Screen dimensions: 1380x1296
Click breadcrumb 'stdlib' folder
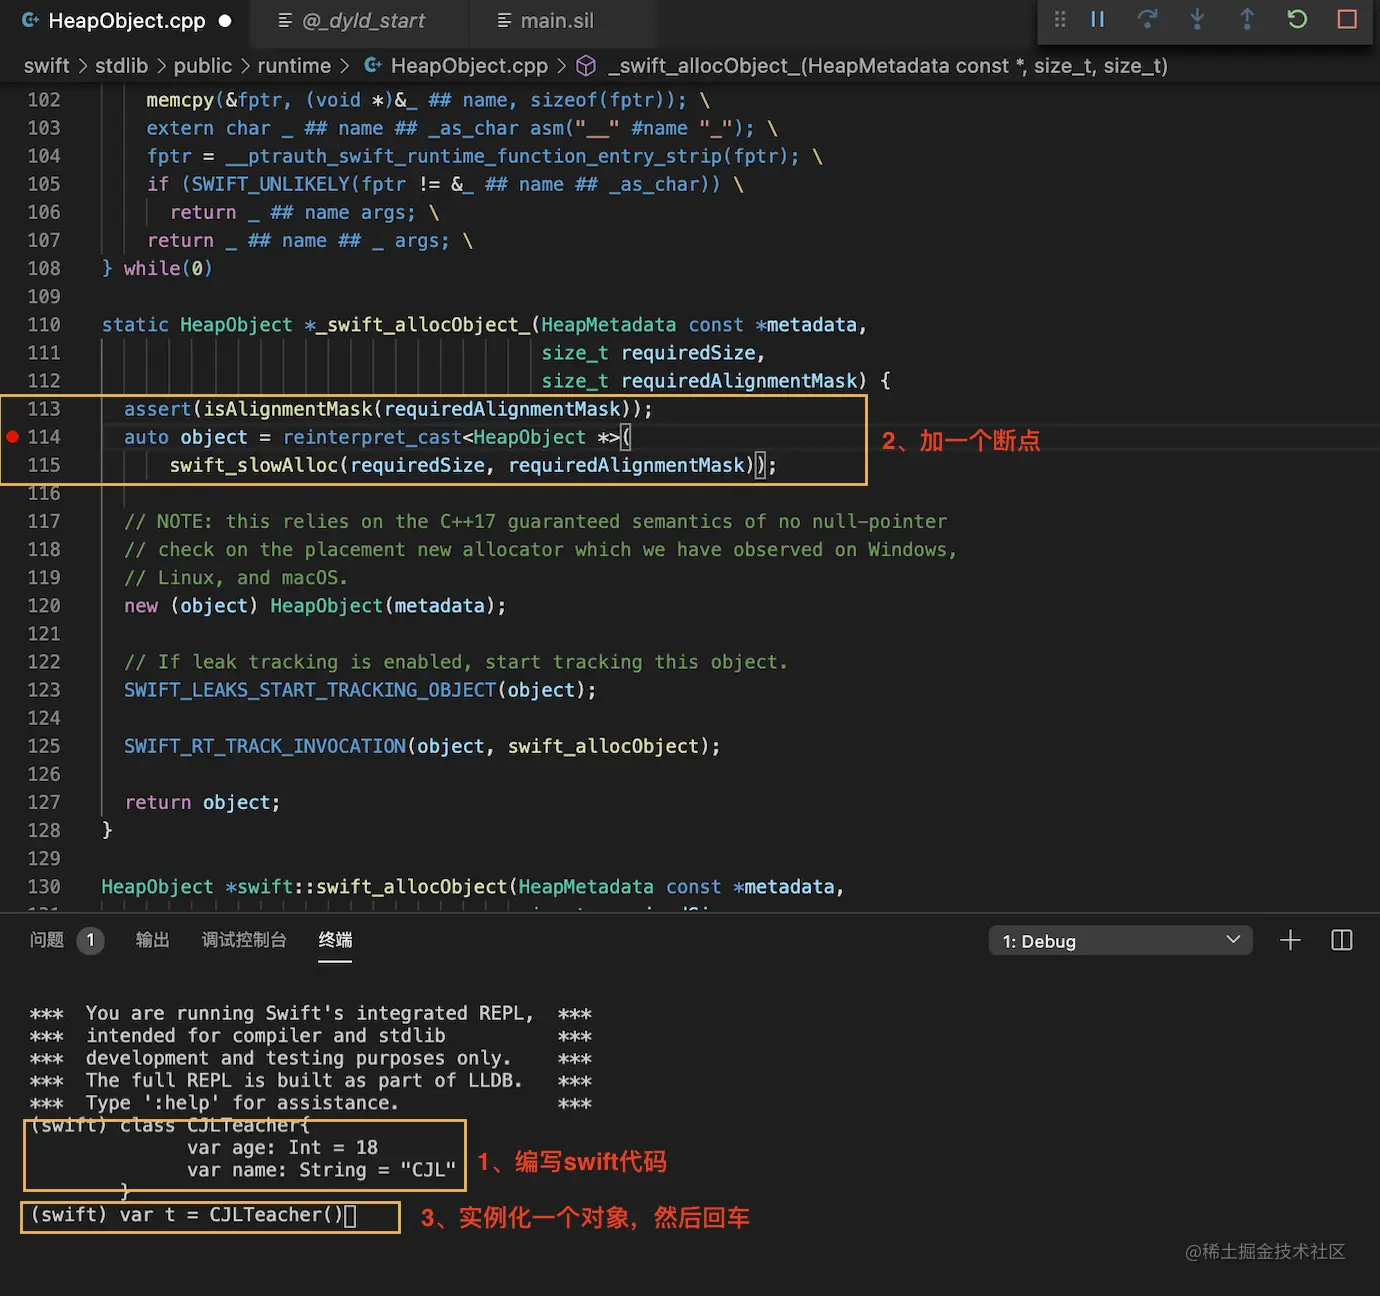point(121,66)
